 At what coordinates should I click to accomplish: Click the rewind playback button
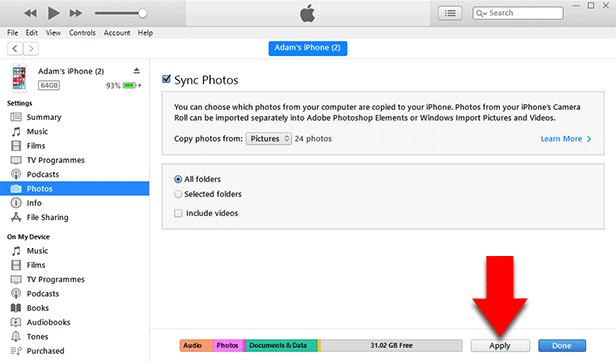tap(30, 13)
